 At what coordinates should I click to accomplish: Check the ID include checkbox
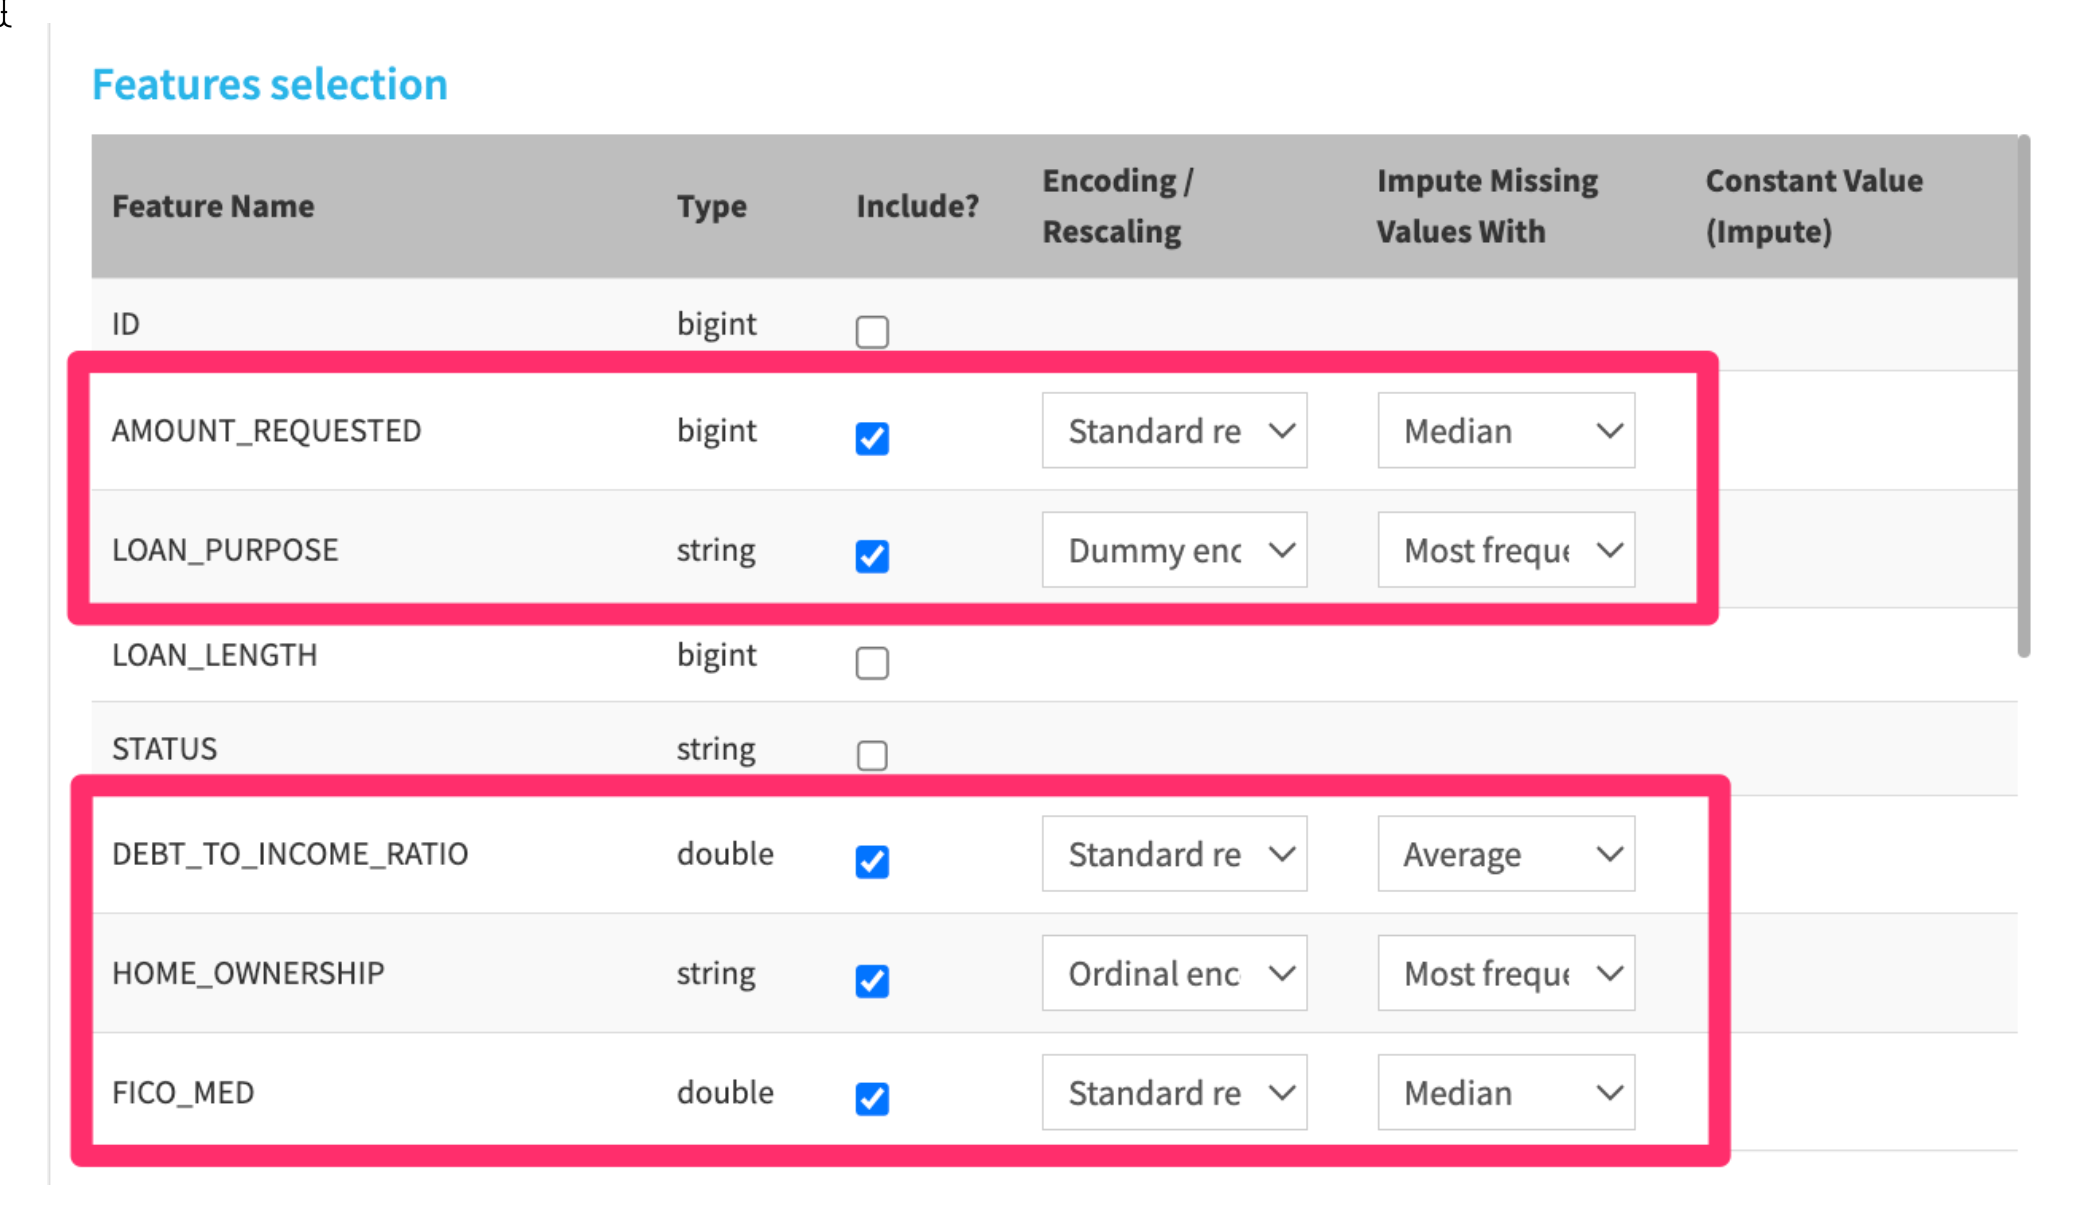(x=872, y=331)
